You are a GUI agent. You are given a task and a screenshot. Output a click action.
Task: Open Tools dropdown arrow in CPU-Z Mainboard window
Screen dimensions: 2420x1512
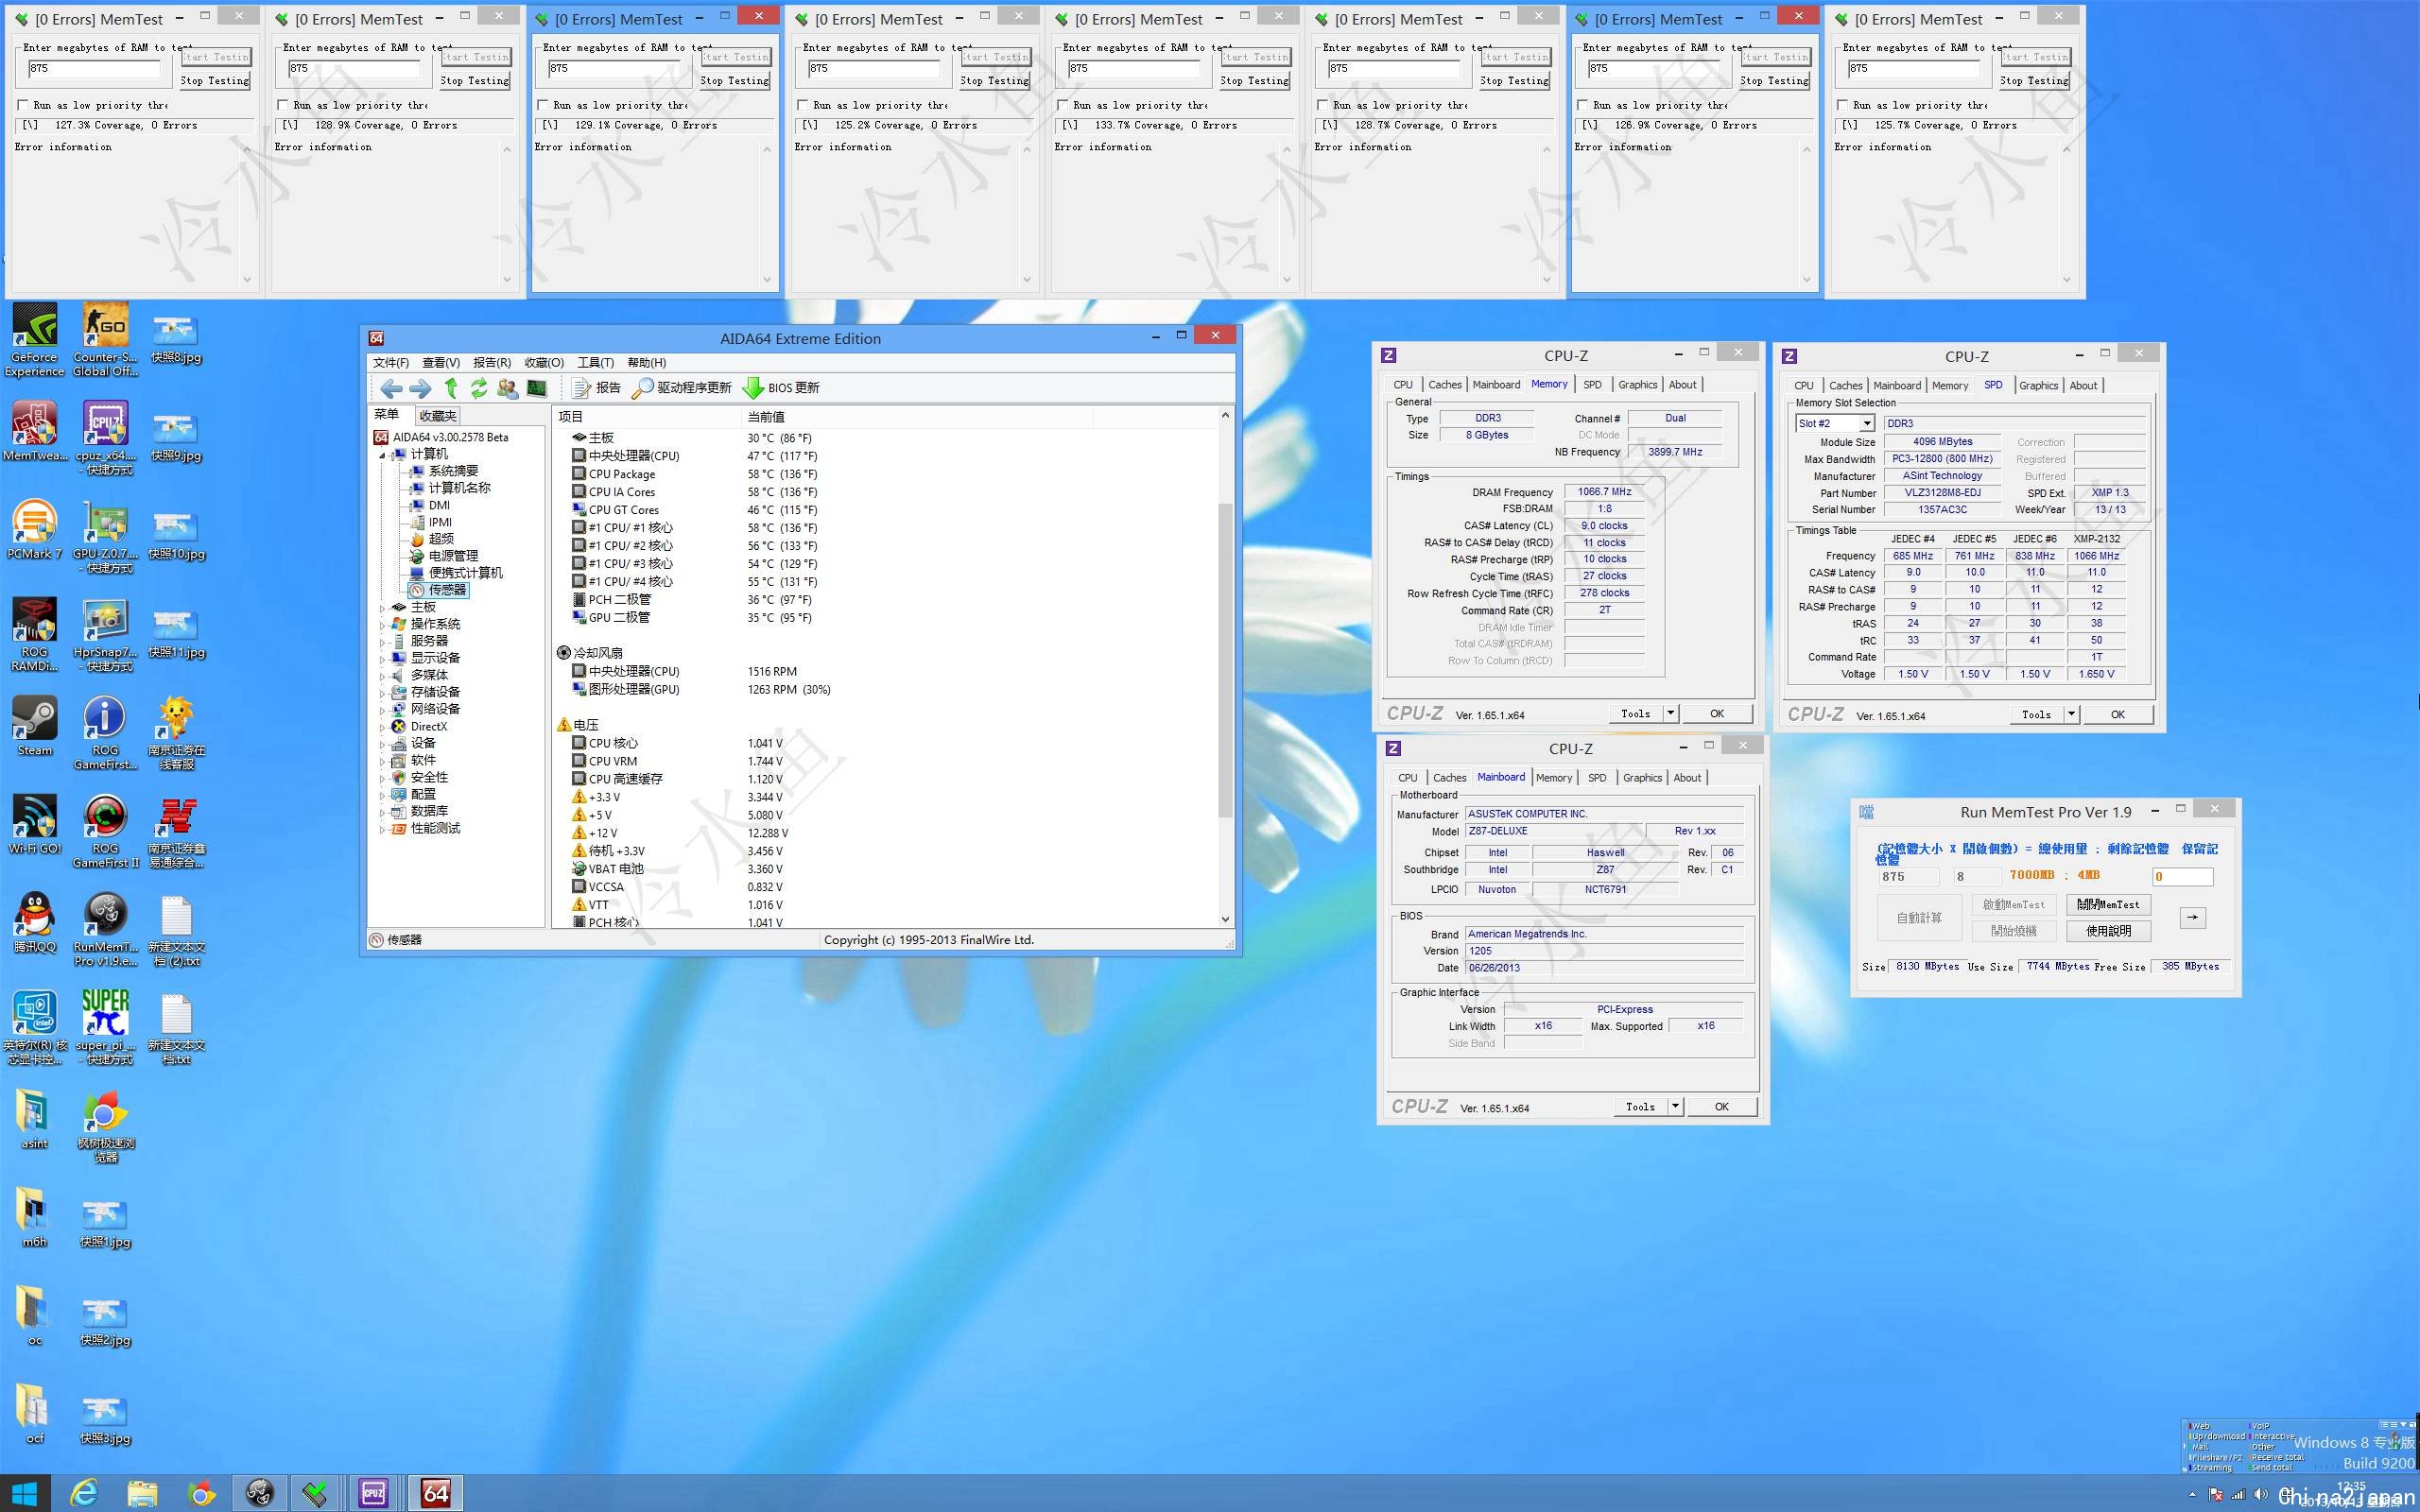(1675, 1106)
